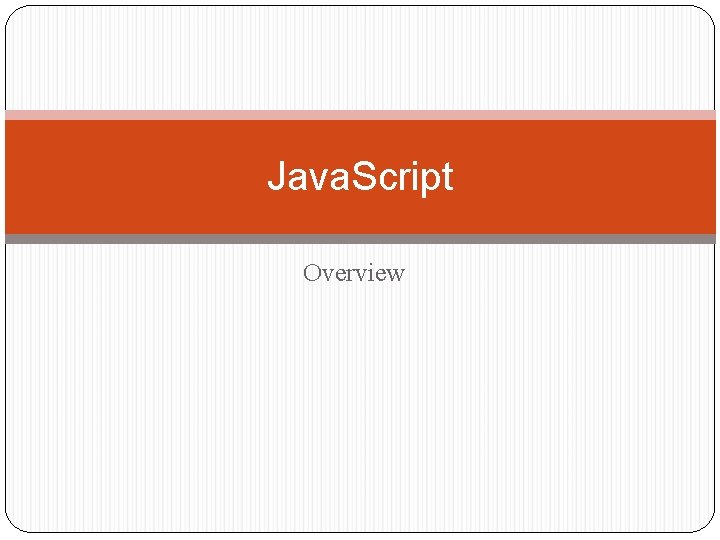Click striped background right of Overview
The width and height of the screenshot is (720, 540).
(x=560, y=273)
